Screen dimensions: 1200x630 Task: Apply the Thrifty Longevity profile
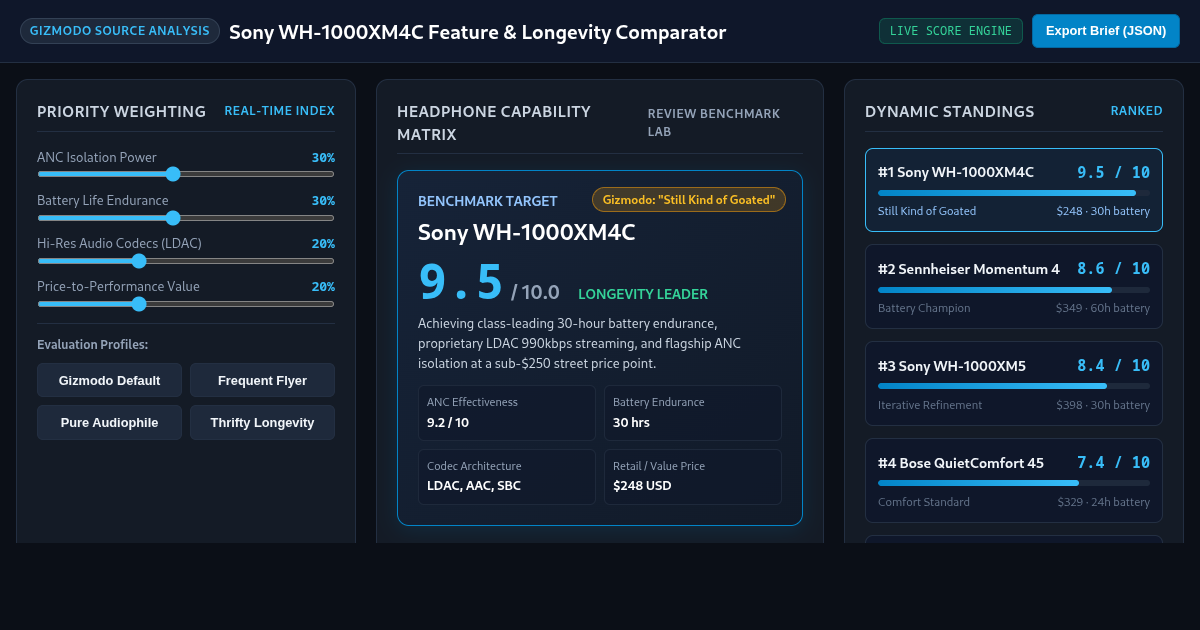(x=262, y=422)
